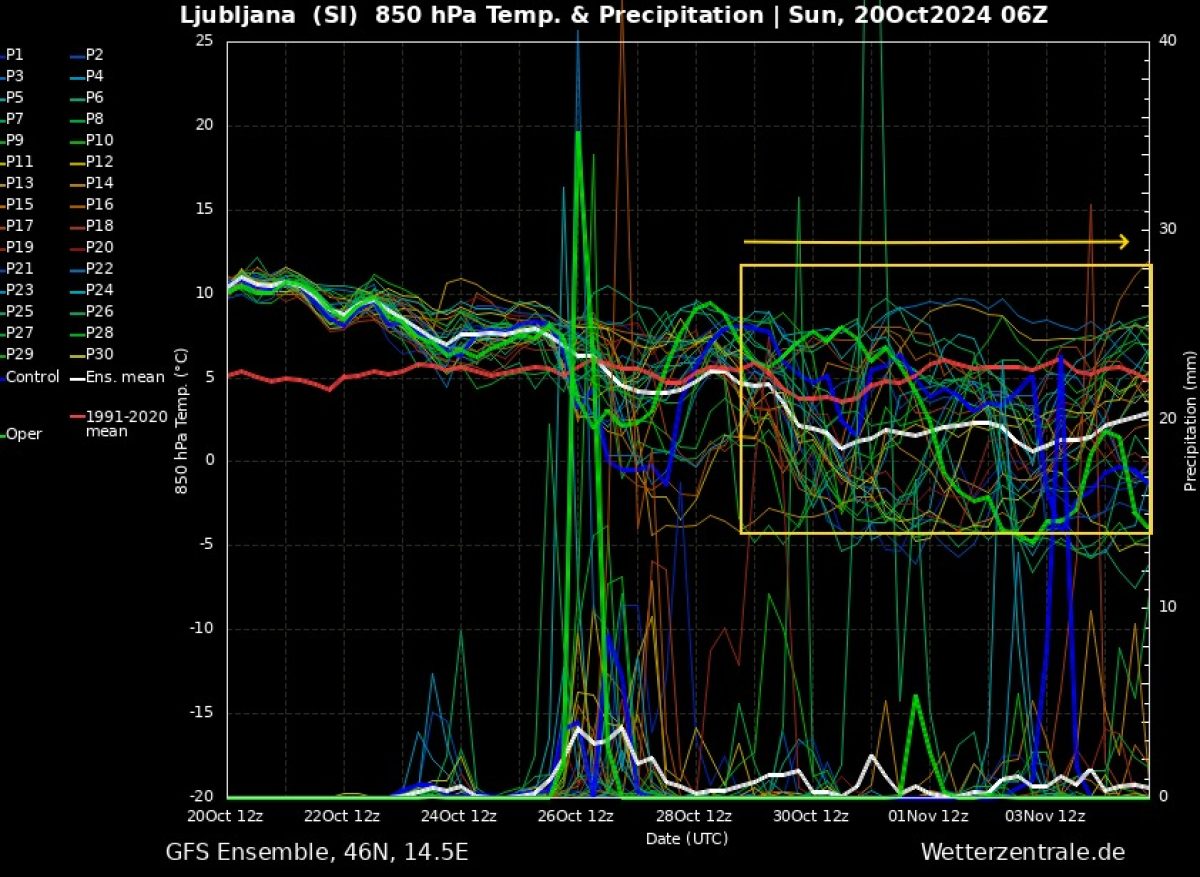Select the P22 legend entry

click(99, 269)
